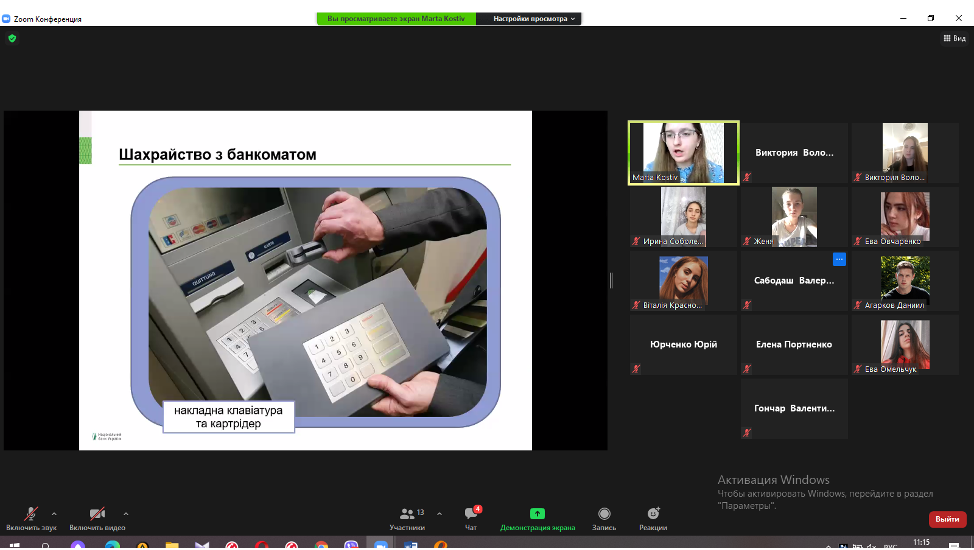
Task: Click Елена Портненко participant tile
Action: (794, 345)
